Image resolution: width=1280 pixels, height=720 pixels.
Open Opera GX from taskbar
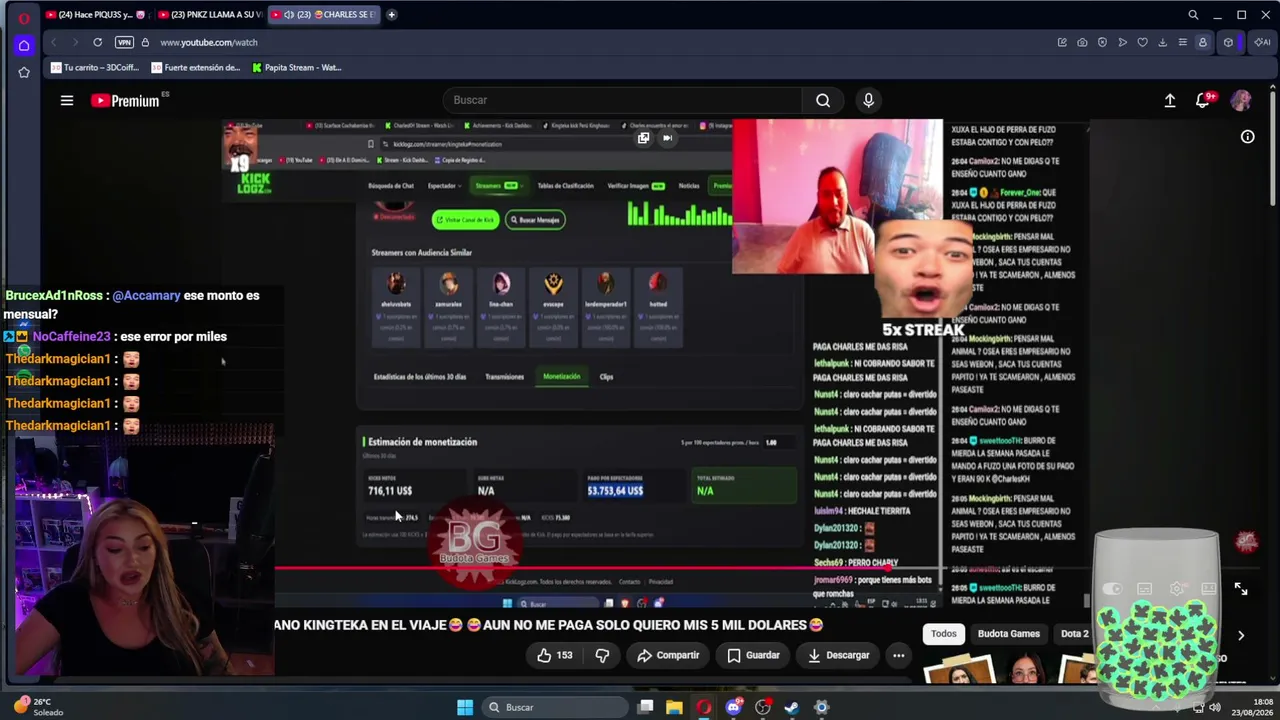pyautogui.click(x=704, y=707)
